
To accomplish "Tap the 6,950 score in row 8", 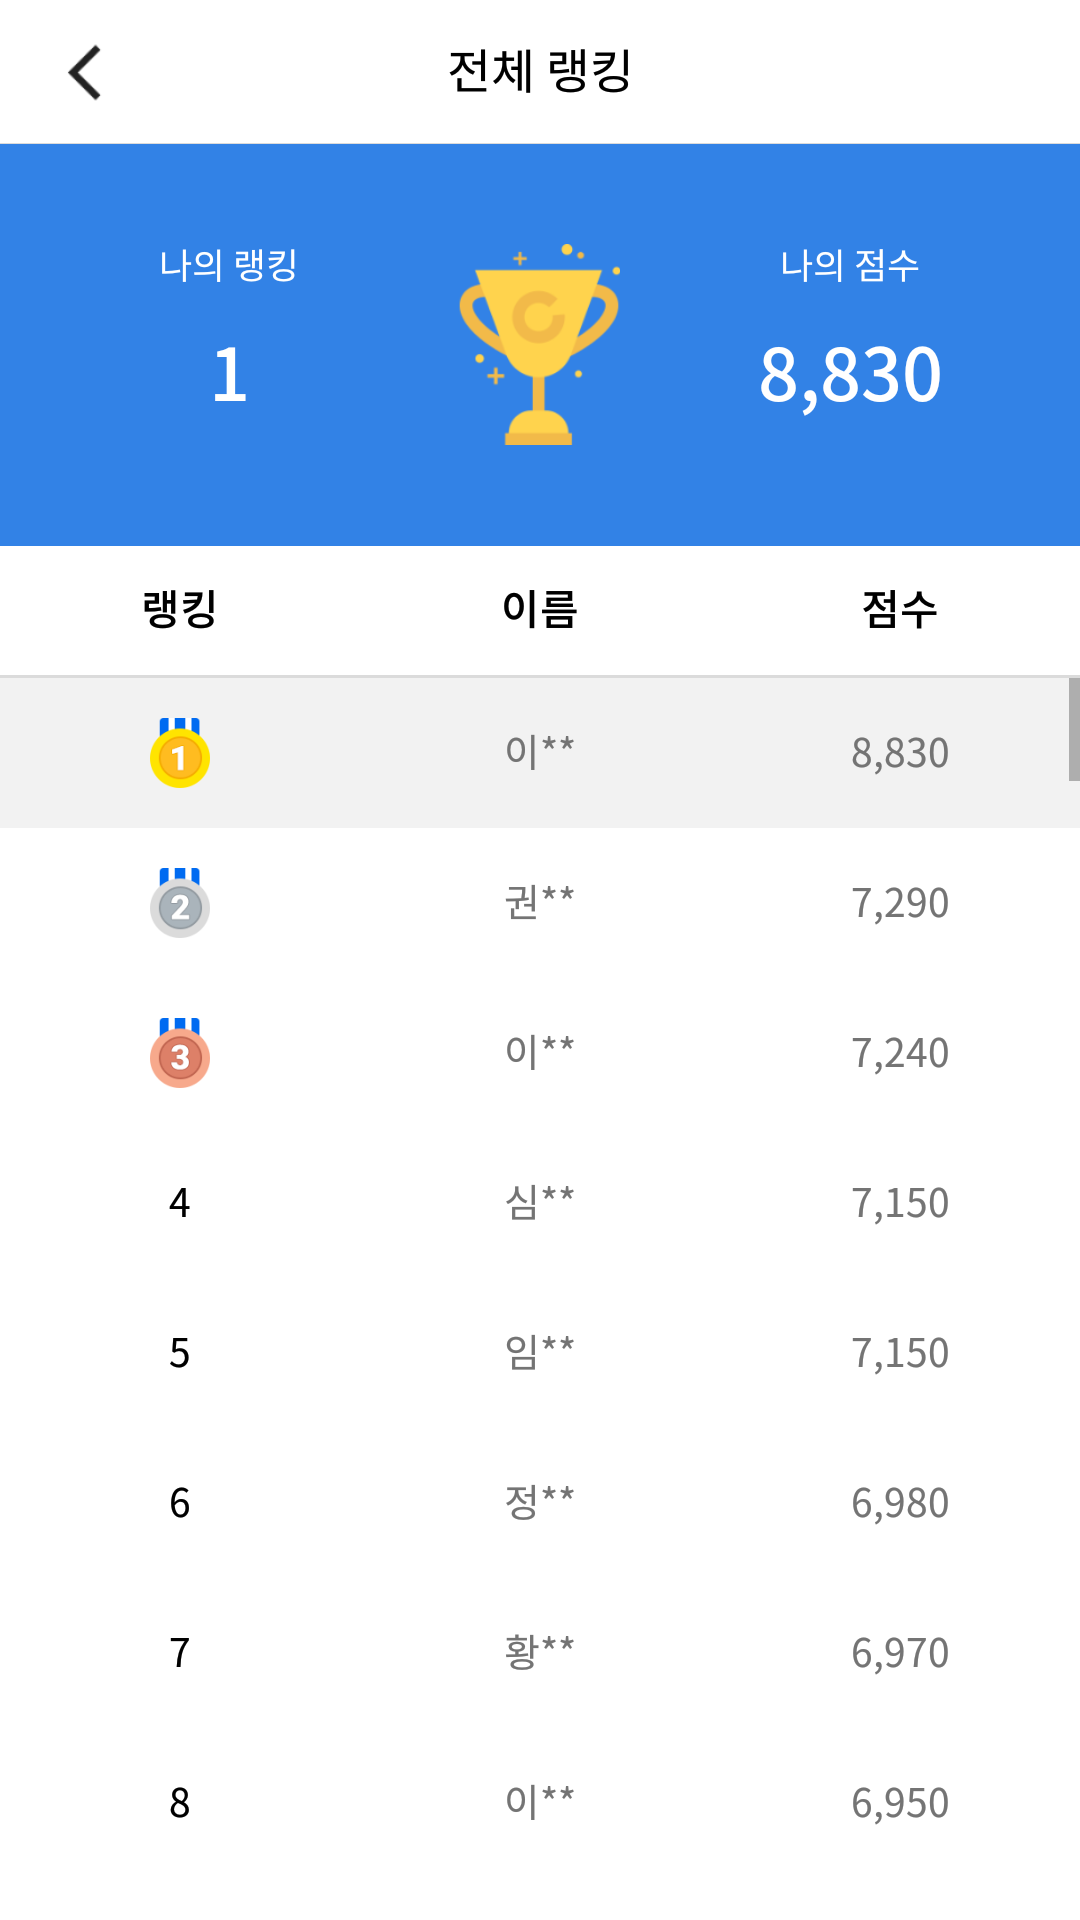I will tap(899, 1803).
